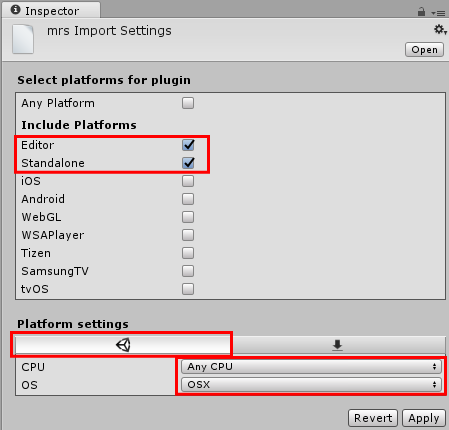
Task: Open the gear settings menu icon
Action: (440, 30)
